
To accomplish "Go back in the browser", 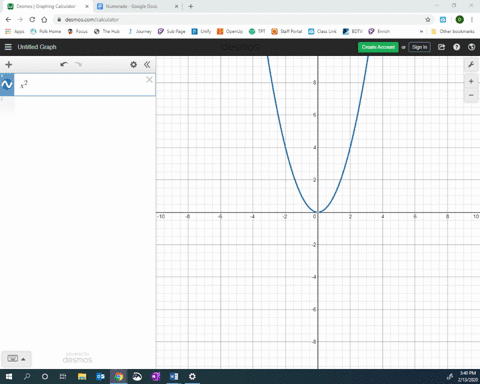I will [8, 20].
